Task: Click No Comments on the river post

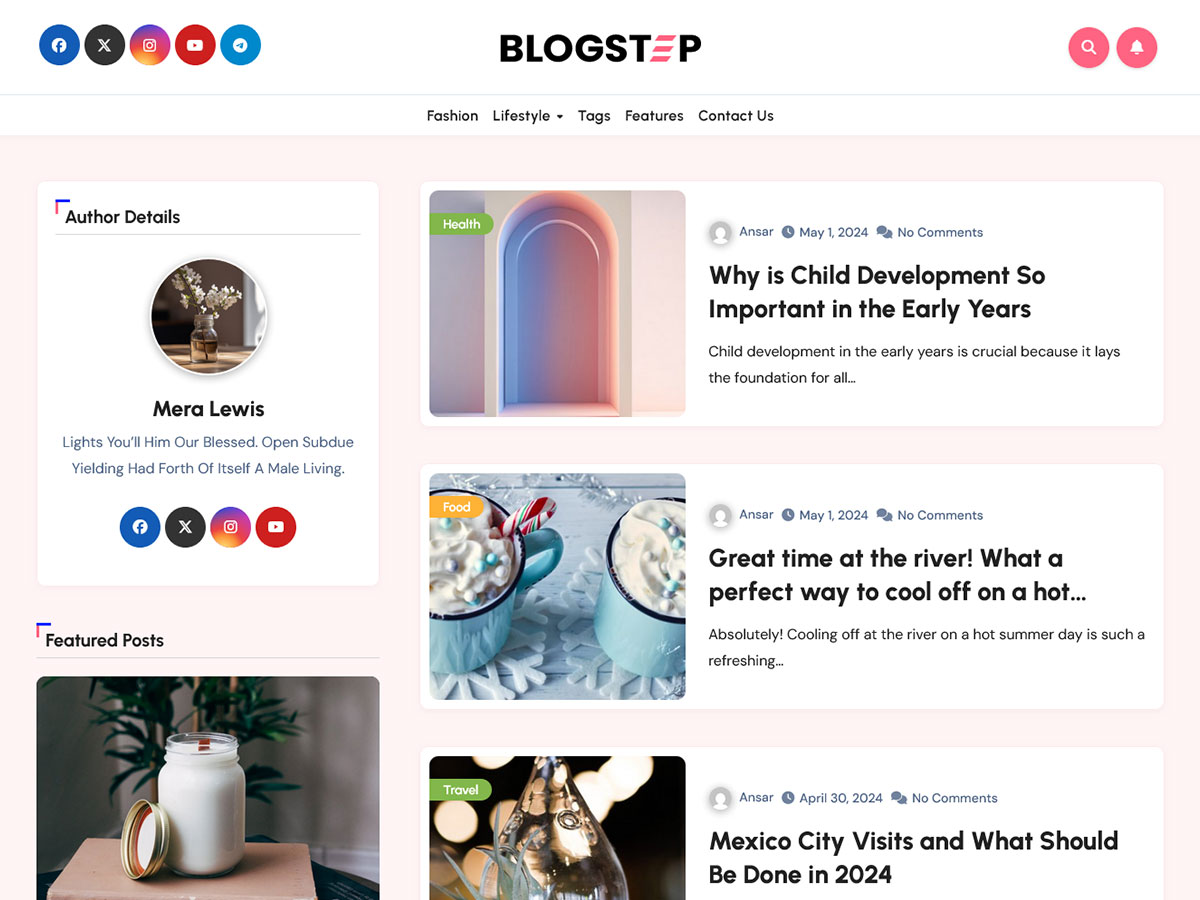Action: pos(940,514)
